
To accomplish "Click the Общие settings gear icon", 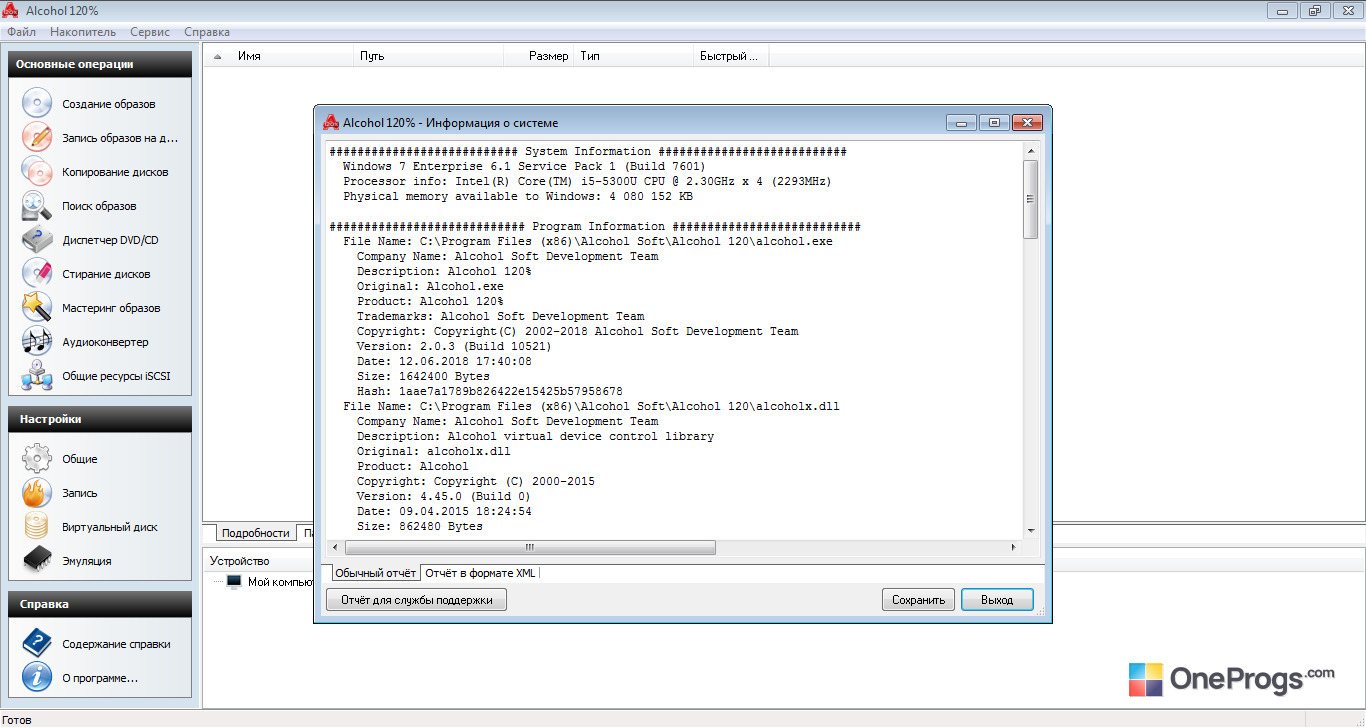I will [37, 459].
